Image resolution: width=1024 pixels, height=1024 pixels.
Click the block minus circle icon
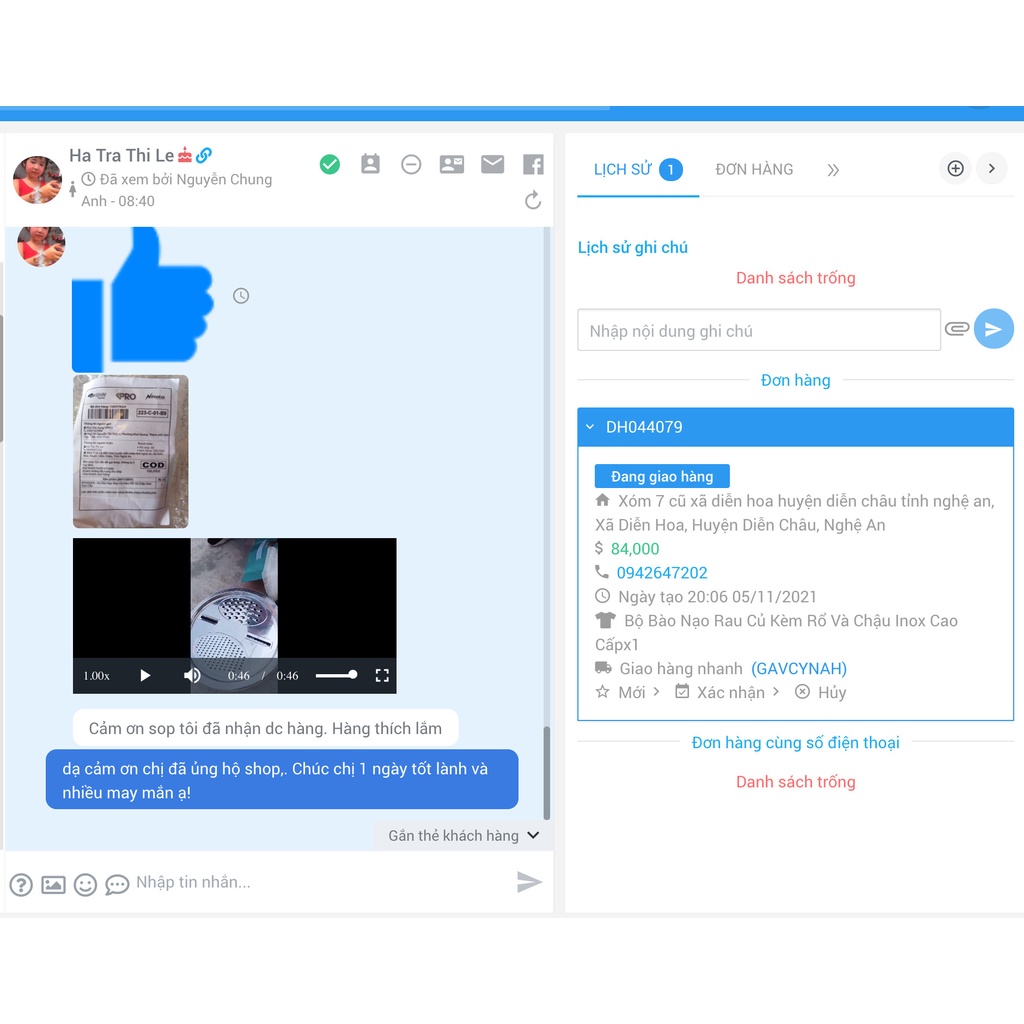coord(411,165)
